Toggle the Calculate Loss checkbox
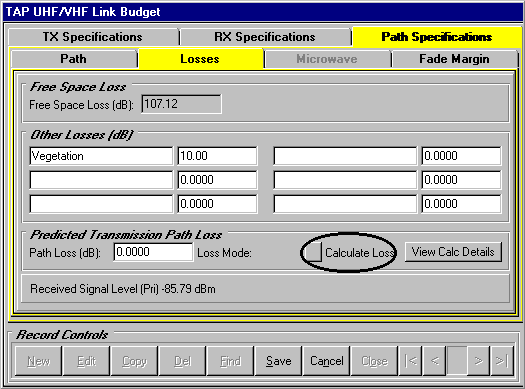 (314, 252)
